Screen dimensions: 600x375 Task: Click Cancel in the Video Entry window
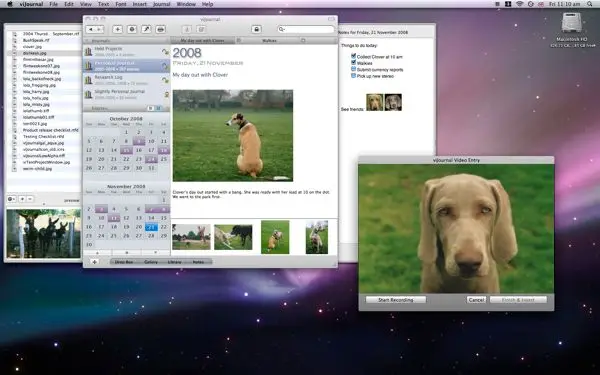[476, 300]
